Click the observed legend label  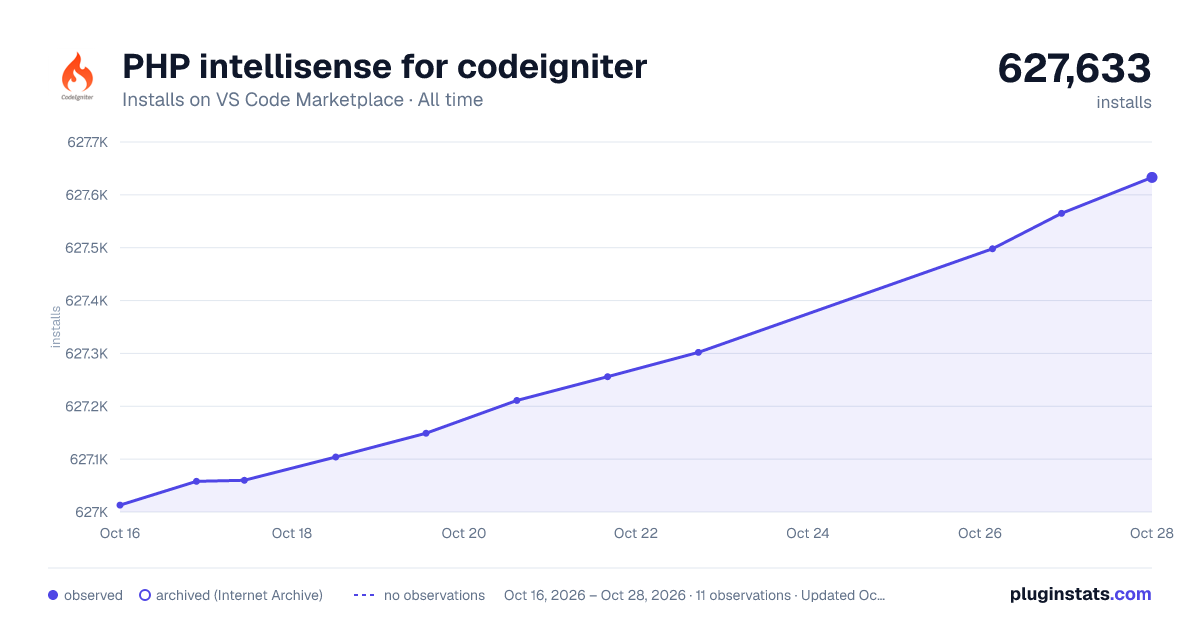(93, 595)
